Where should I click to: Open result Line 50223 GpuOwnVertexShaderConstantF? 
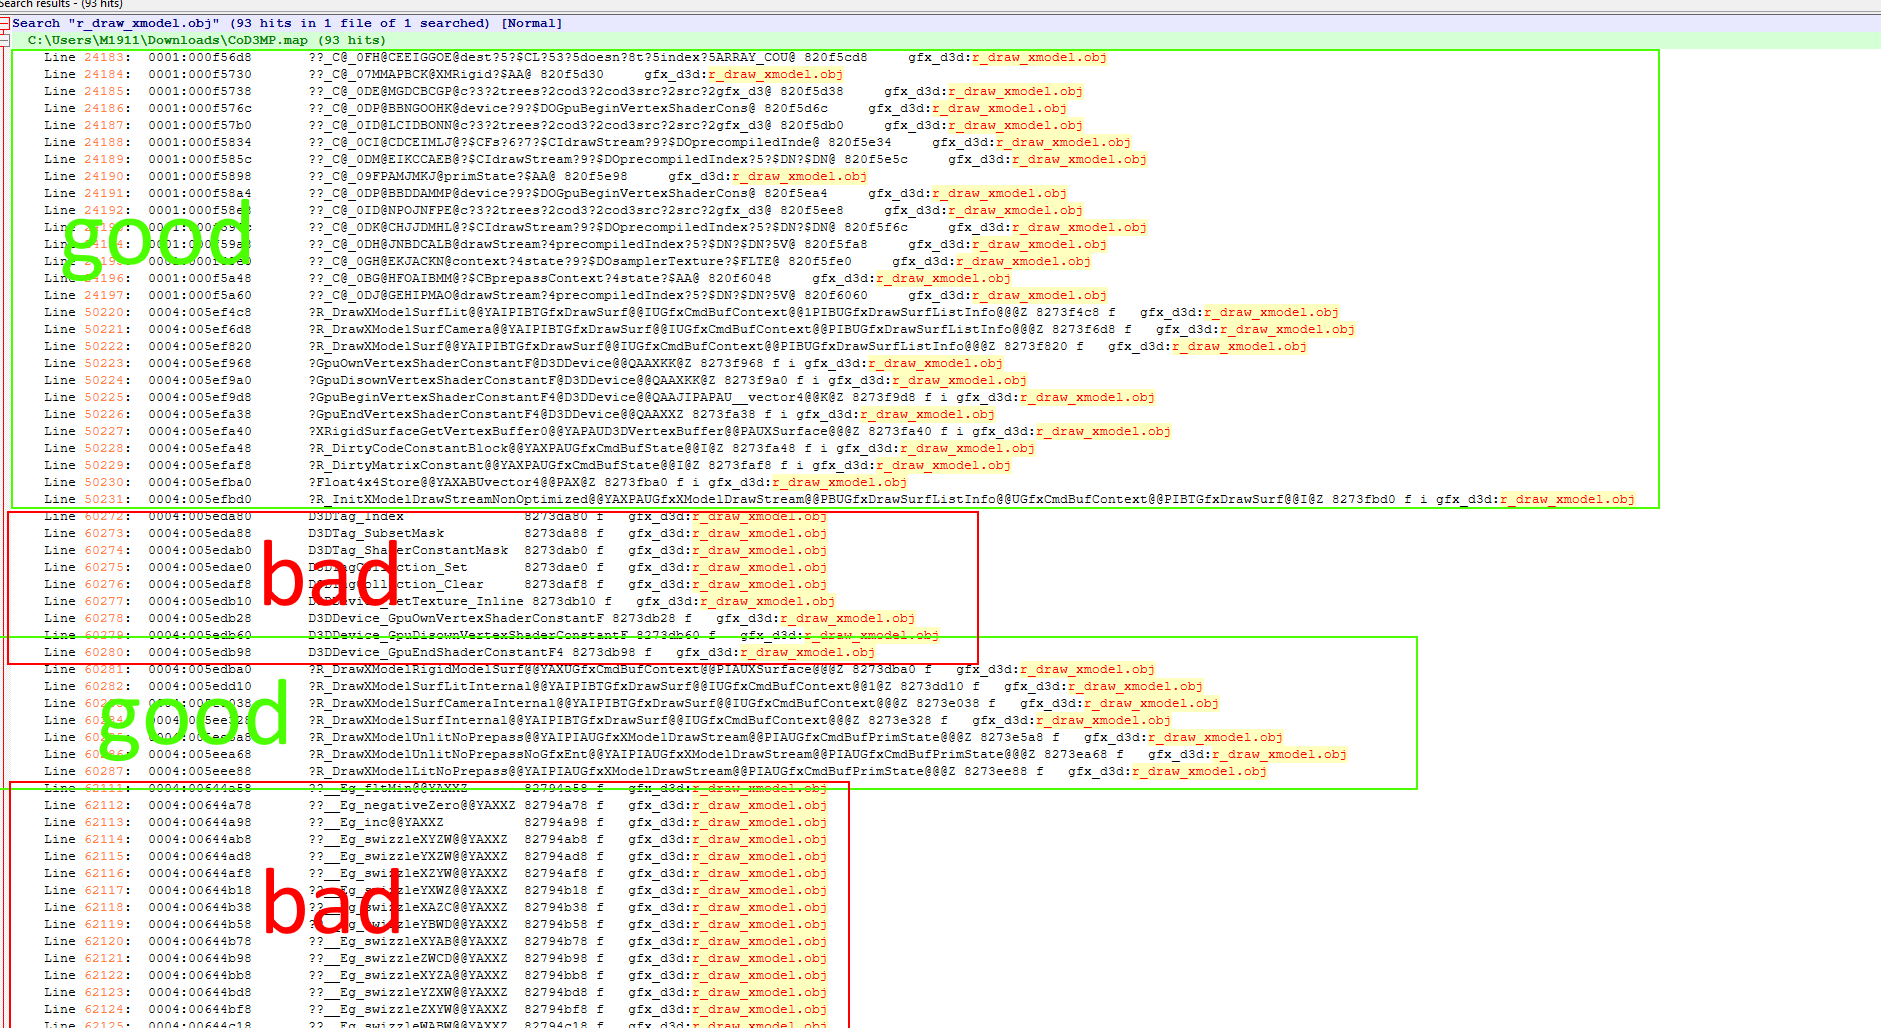(523, 363)
